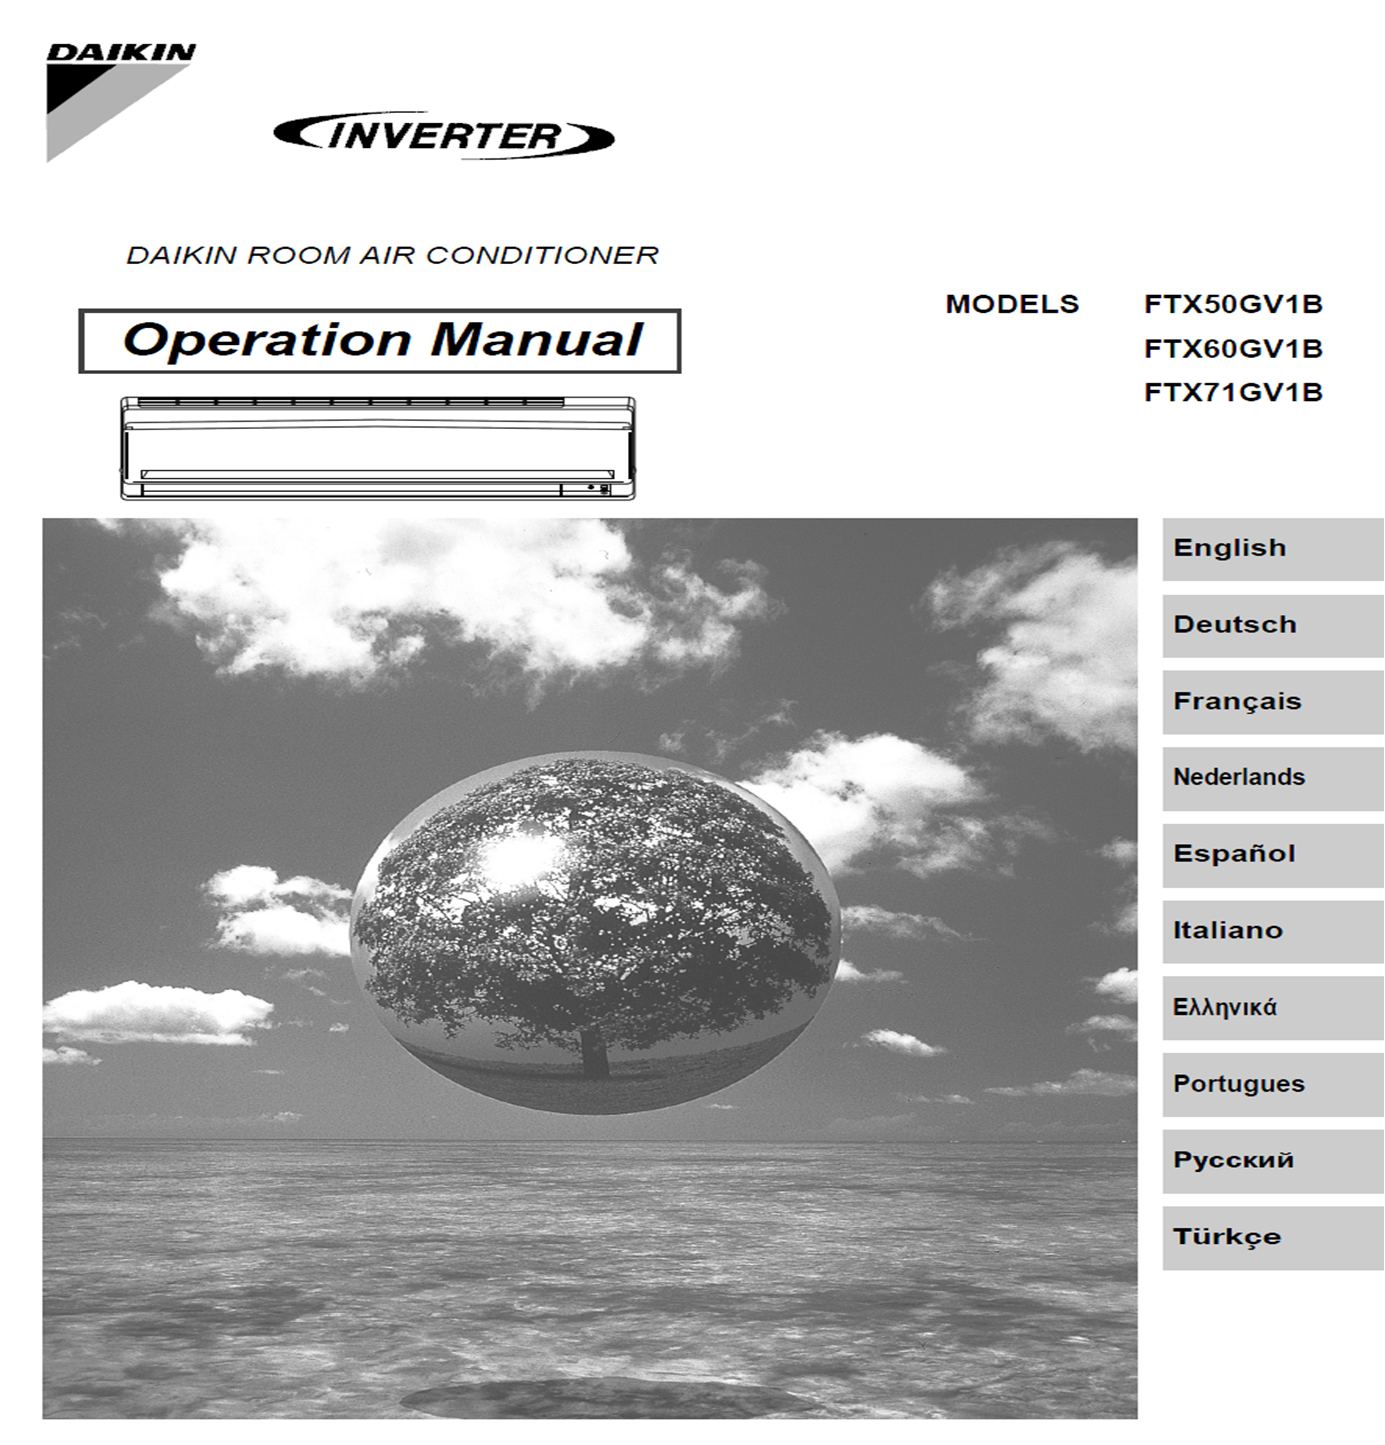Click the Inverter logo emblem
1385x1445 pixels.
point(444,136)
